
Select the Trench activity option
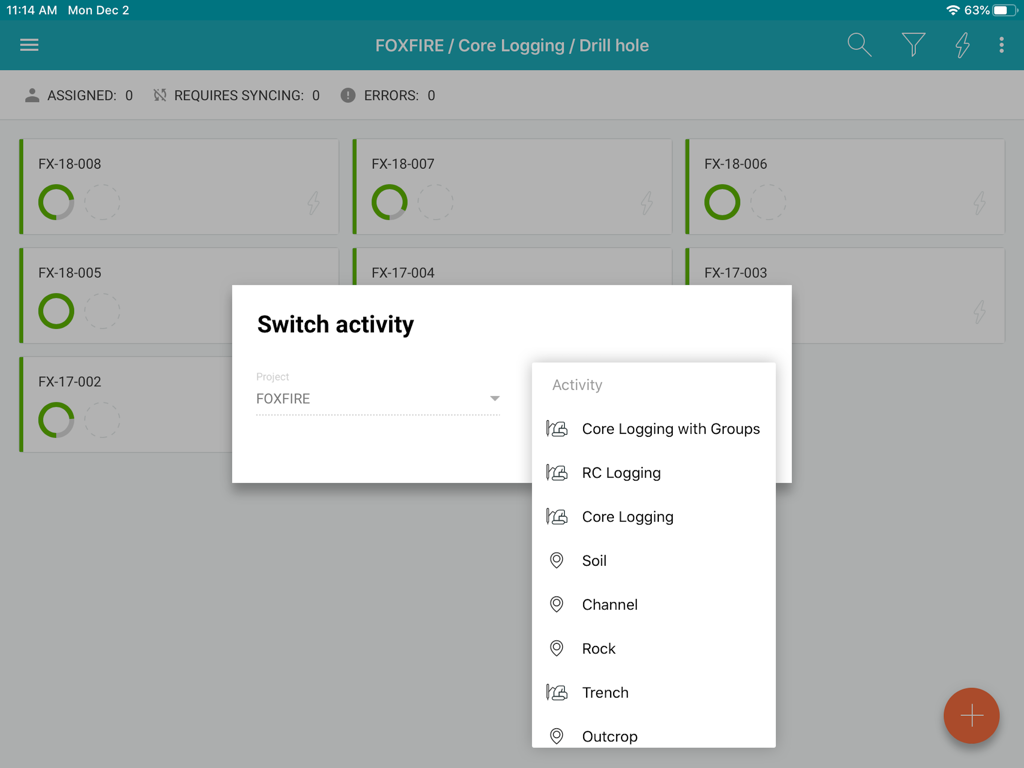point(605,692)
